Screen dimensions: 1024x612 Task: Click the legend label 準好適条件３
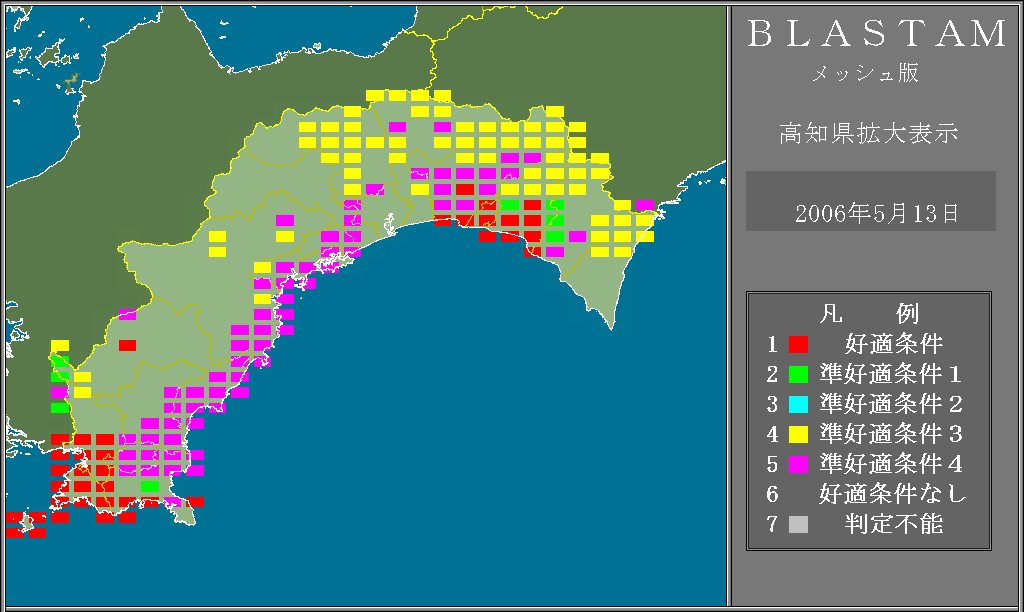pos(891,434)
